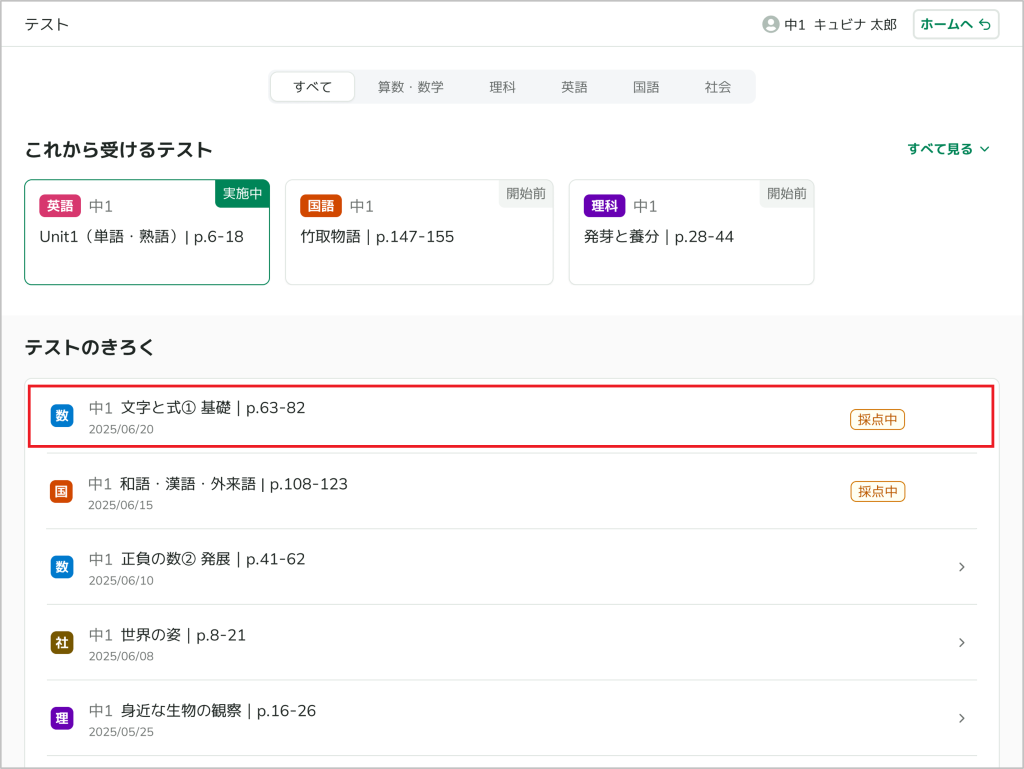Screen dimensions: 1024x769
Task: Click the date 2025/06/08
Action: pos(121,657)
